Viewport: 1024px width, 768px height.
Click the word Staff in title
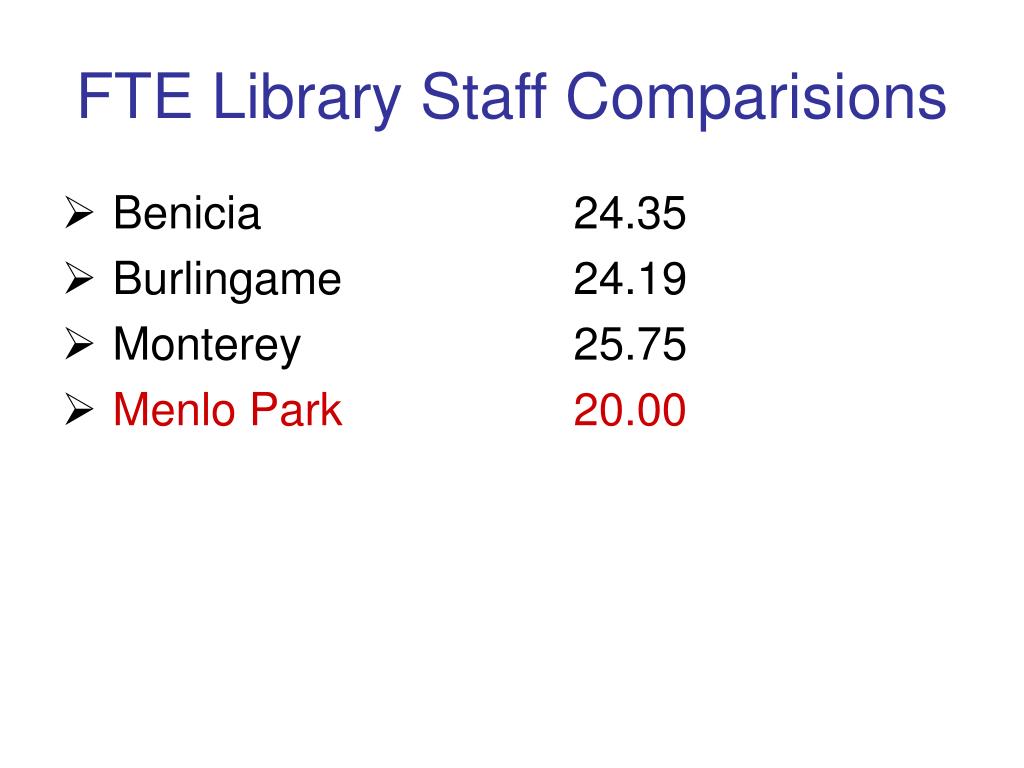click(x=484, y=95)
